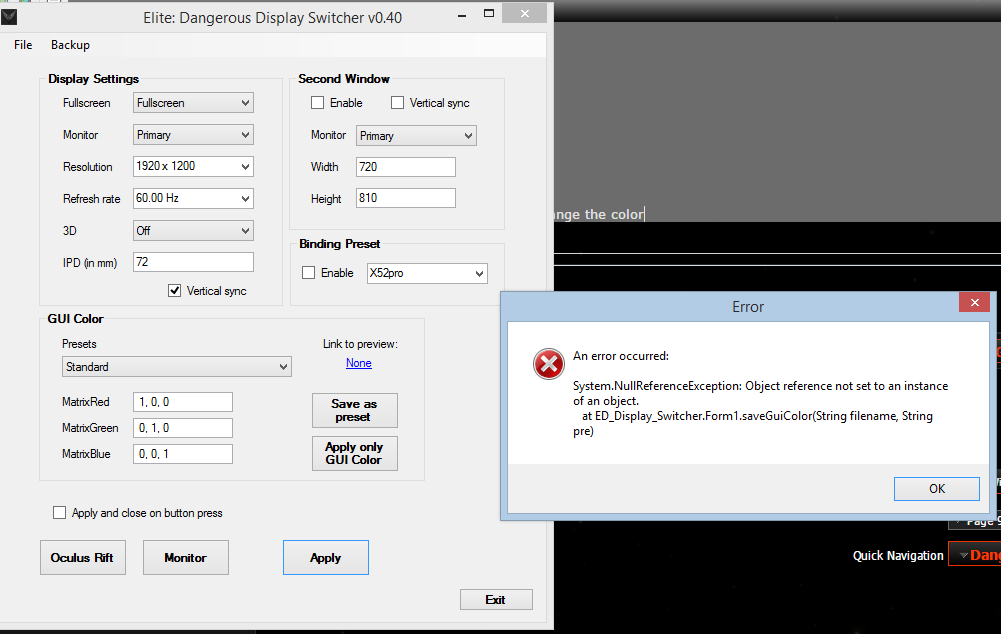Viewport: 1001px width, 634px height.
Task: Click the Exit button
Action: click(x=496, y=600)
